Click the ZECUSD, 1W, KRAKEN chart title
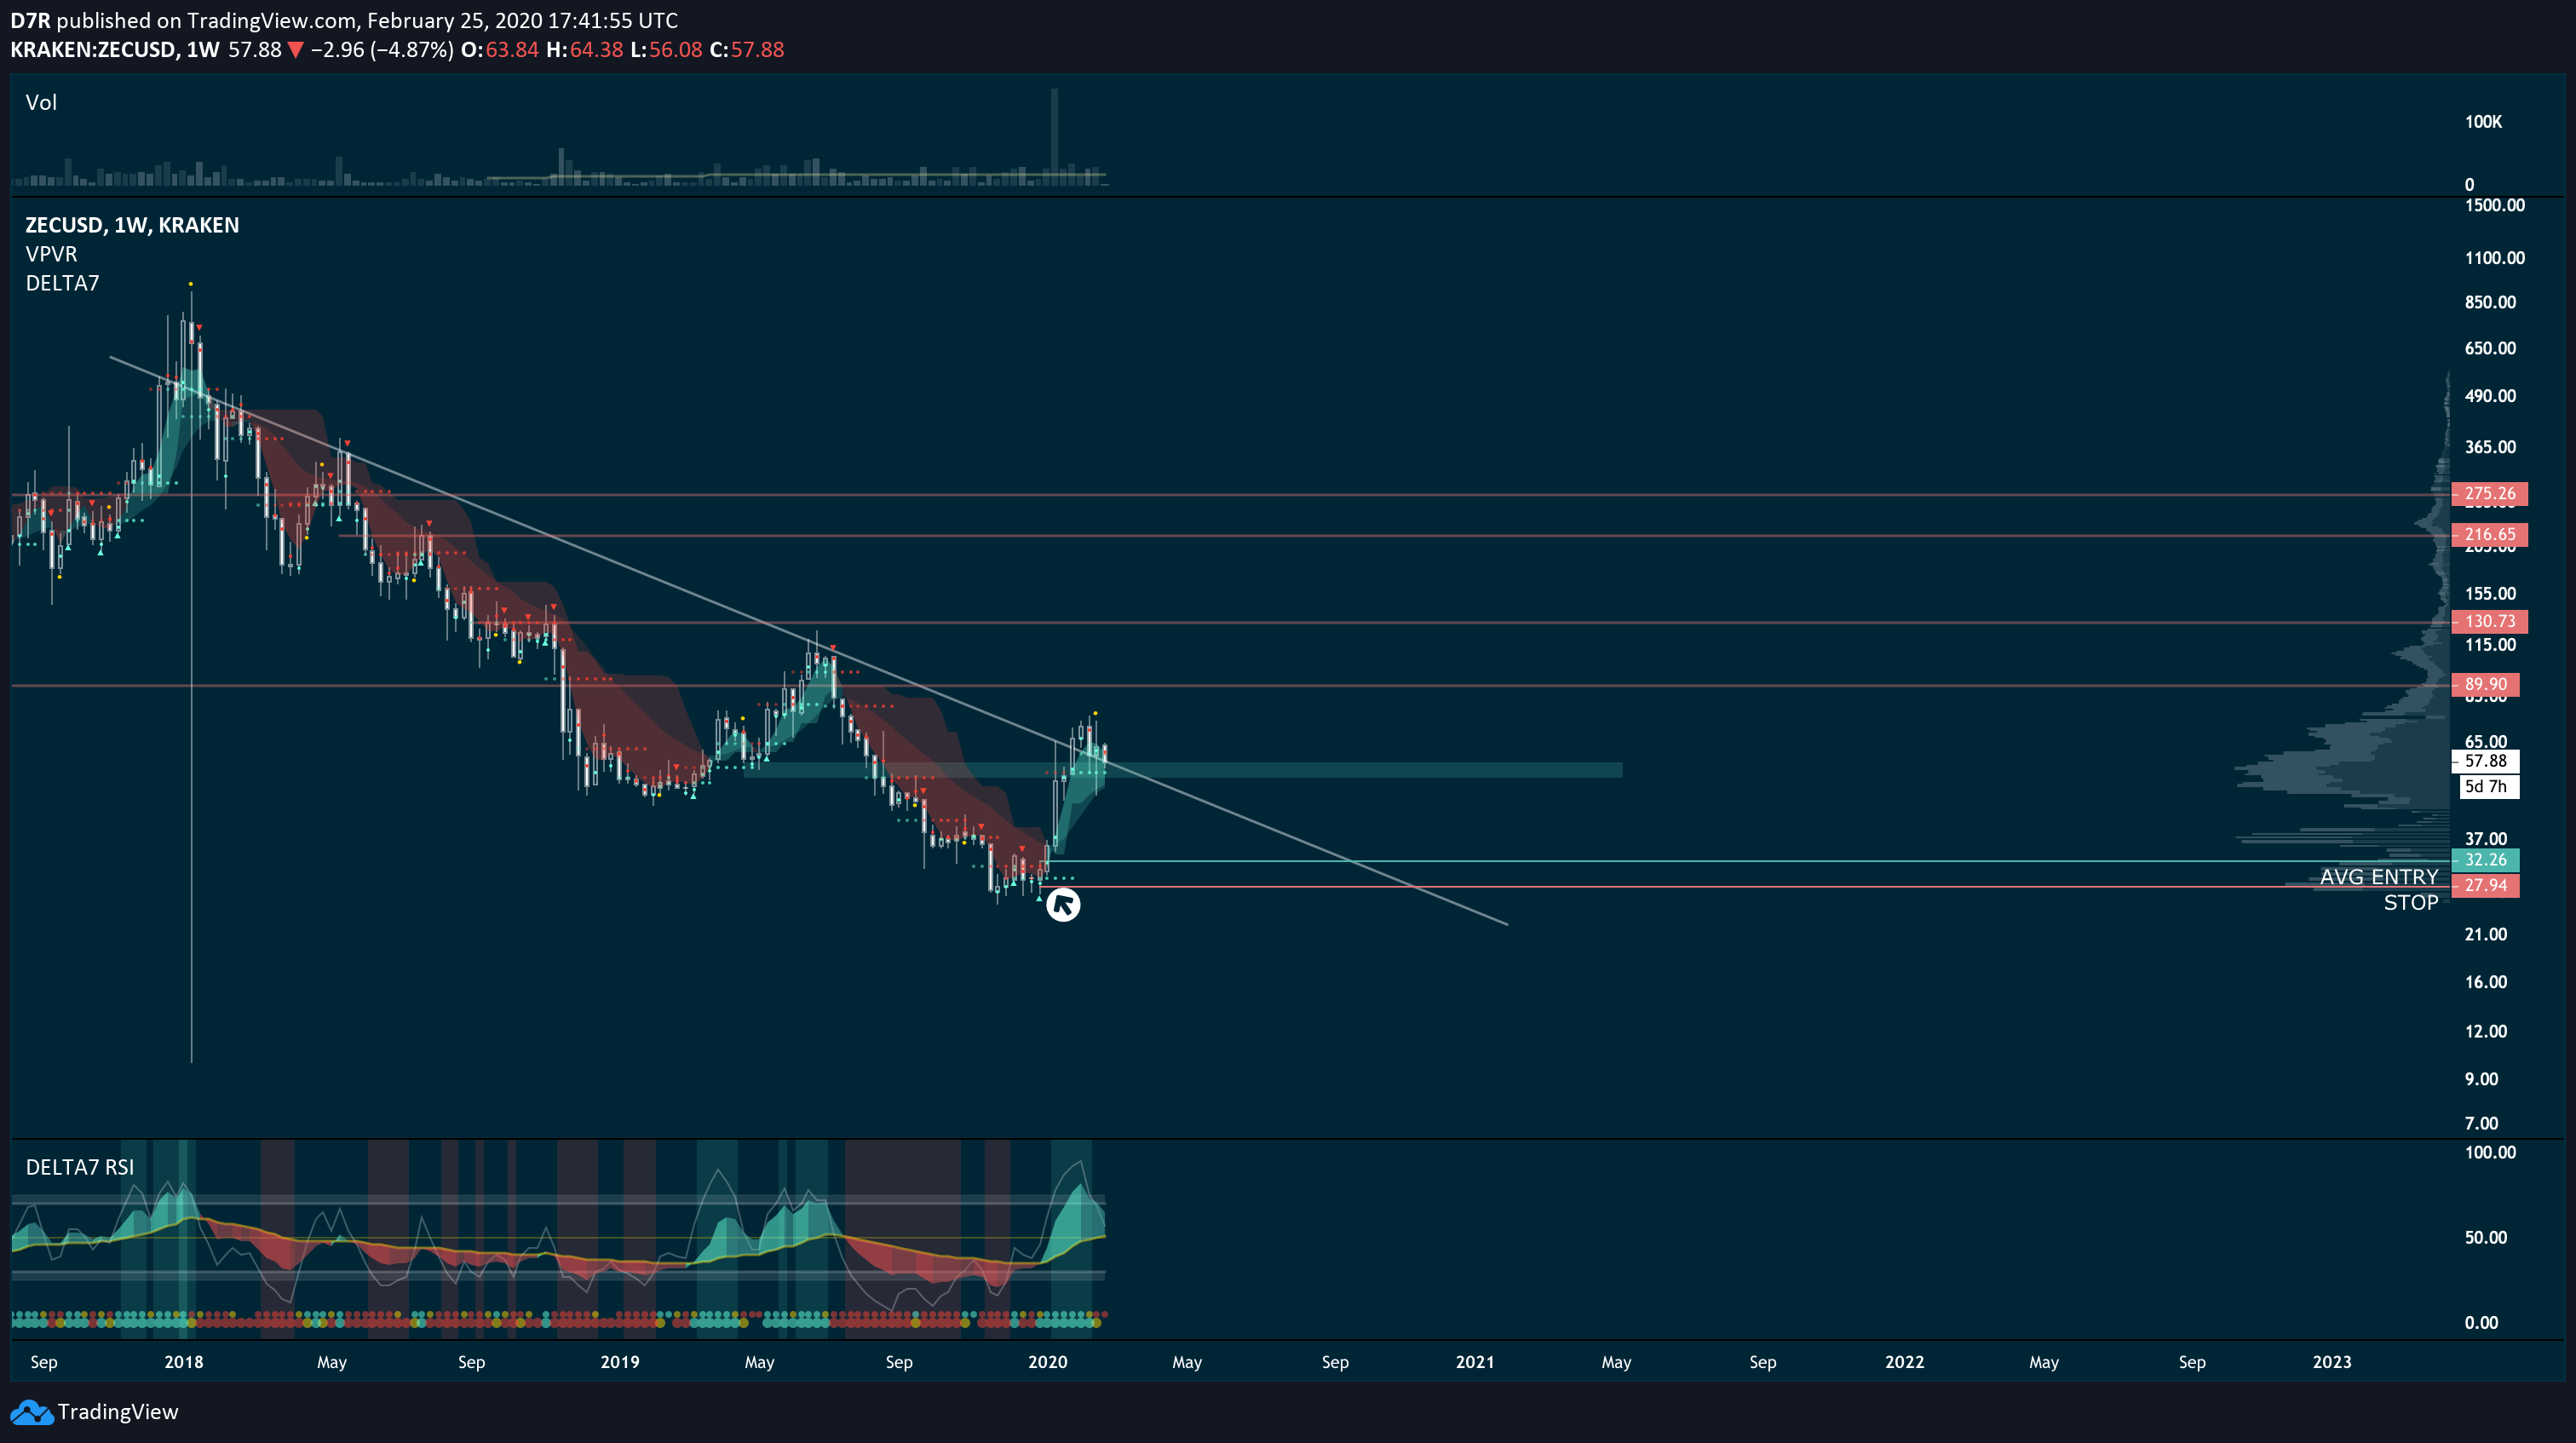This screenshot has height=1443, width=2576. (132, 225)
